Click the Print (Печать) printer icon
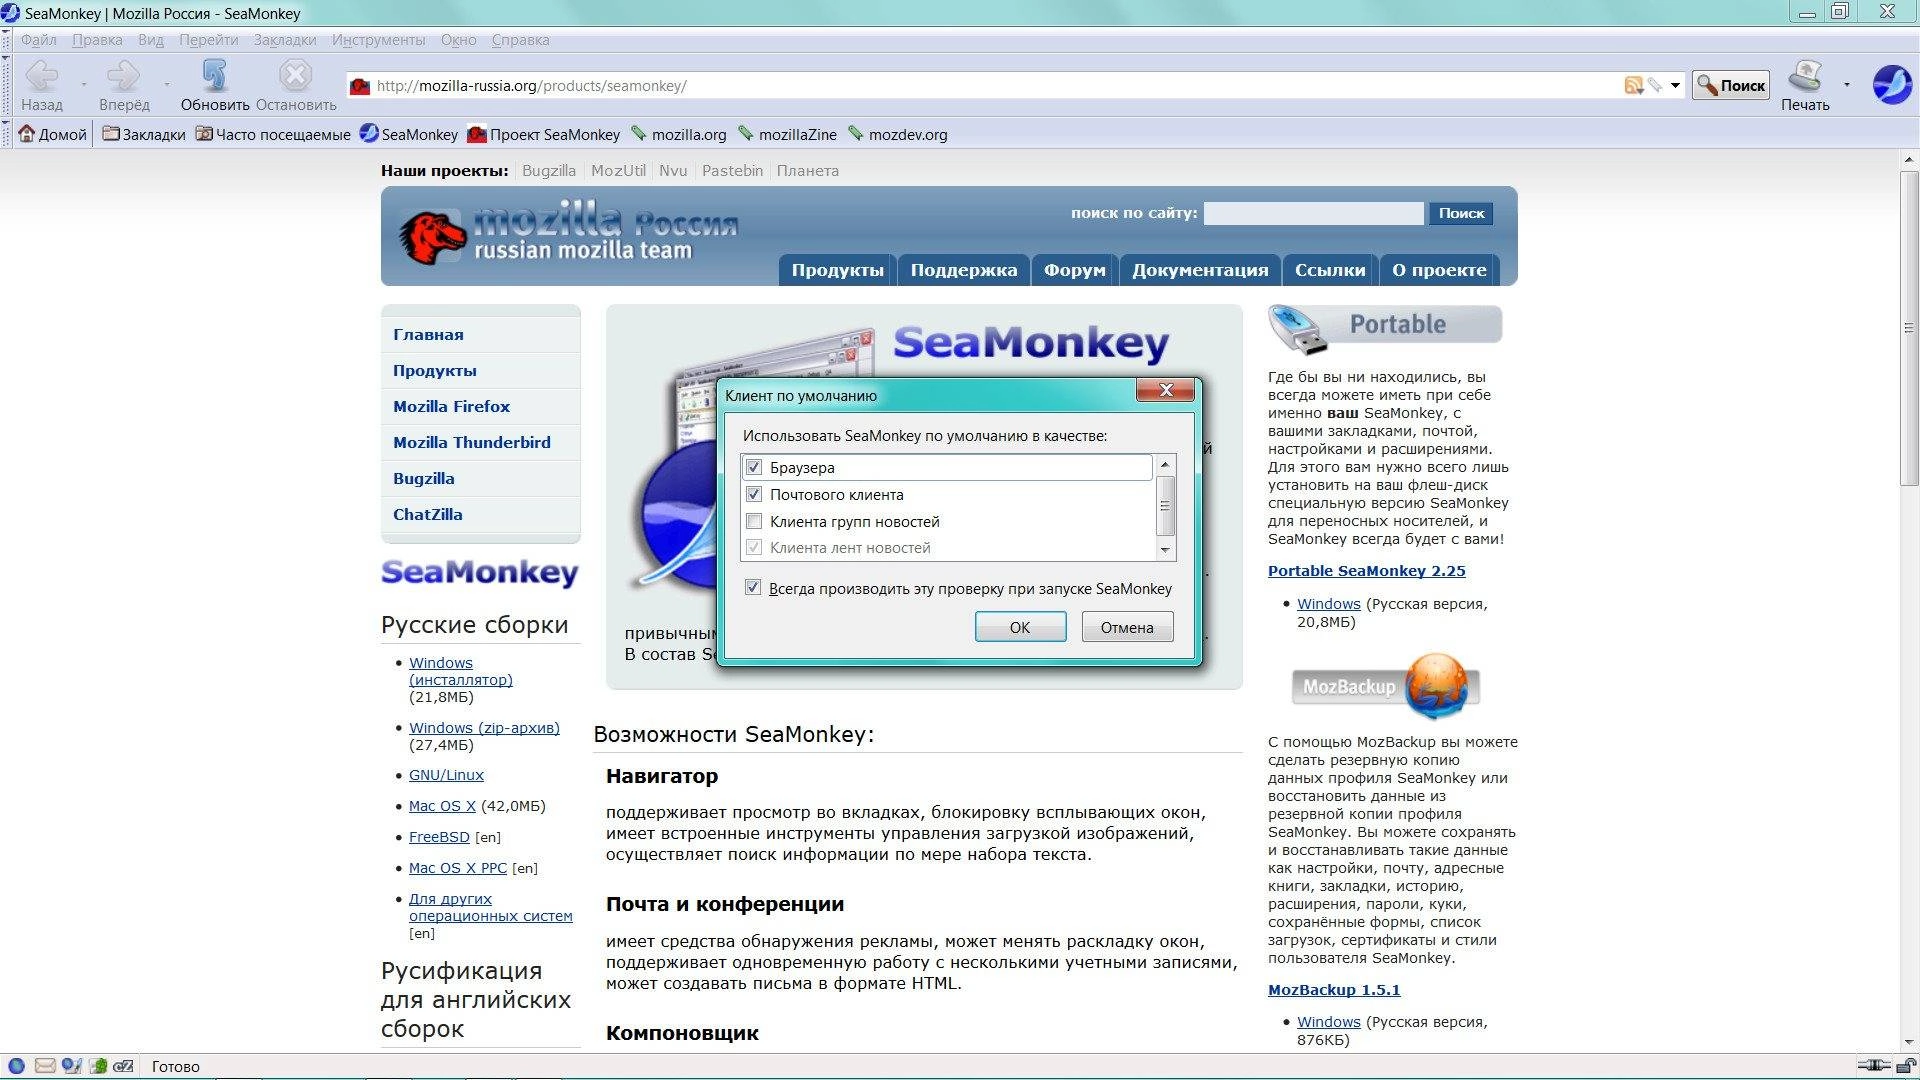 click(1805, 76)
